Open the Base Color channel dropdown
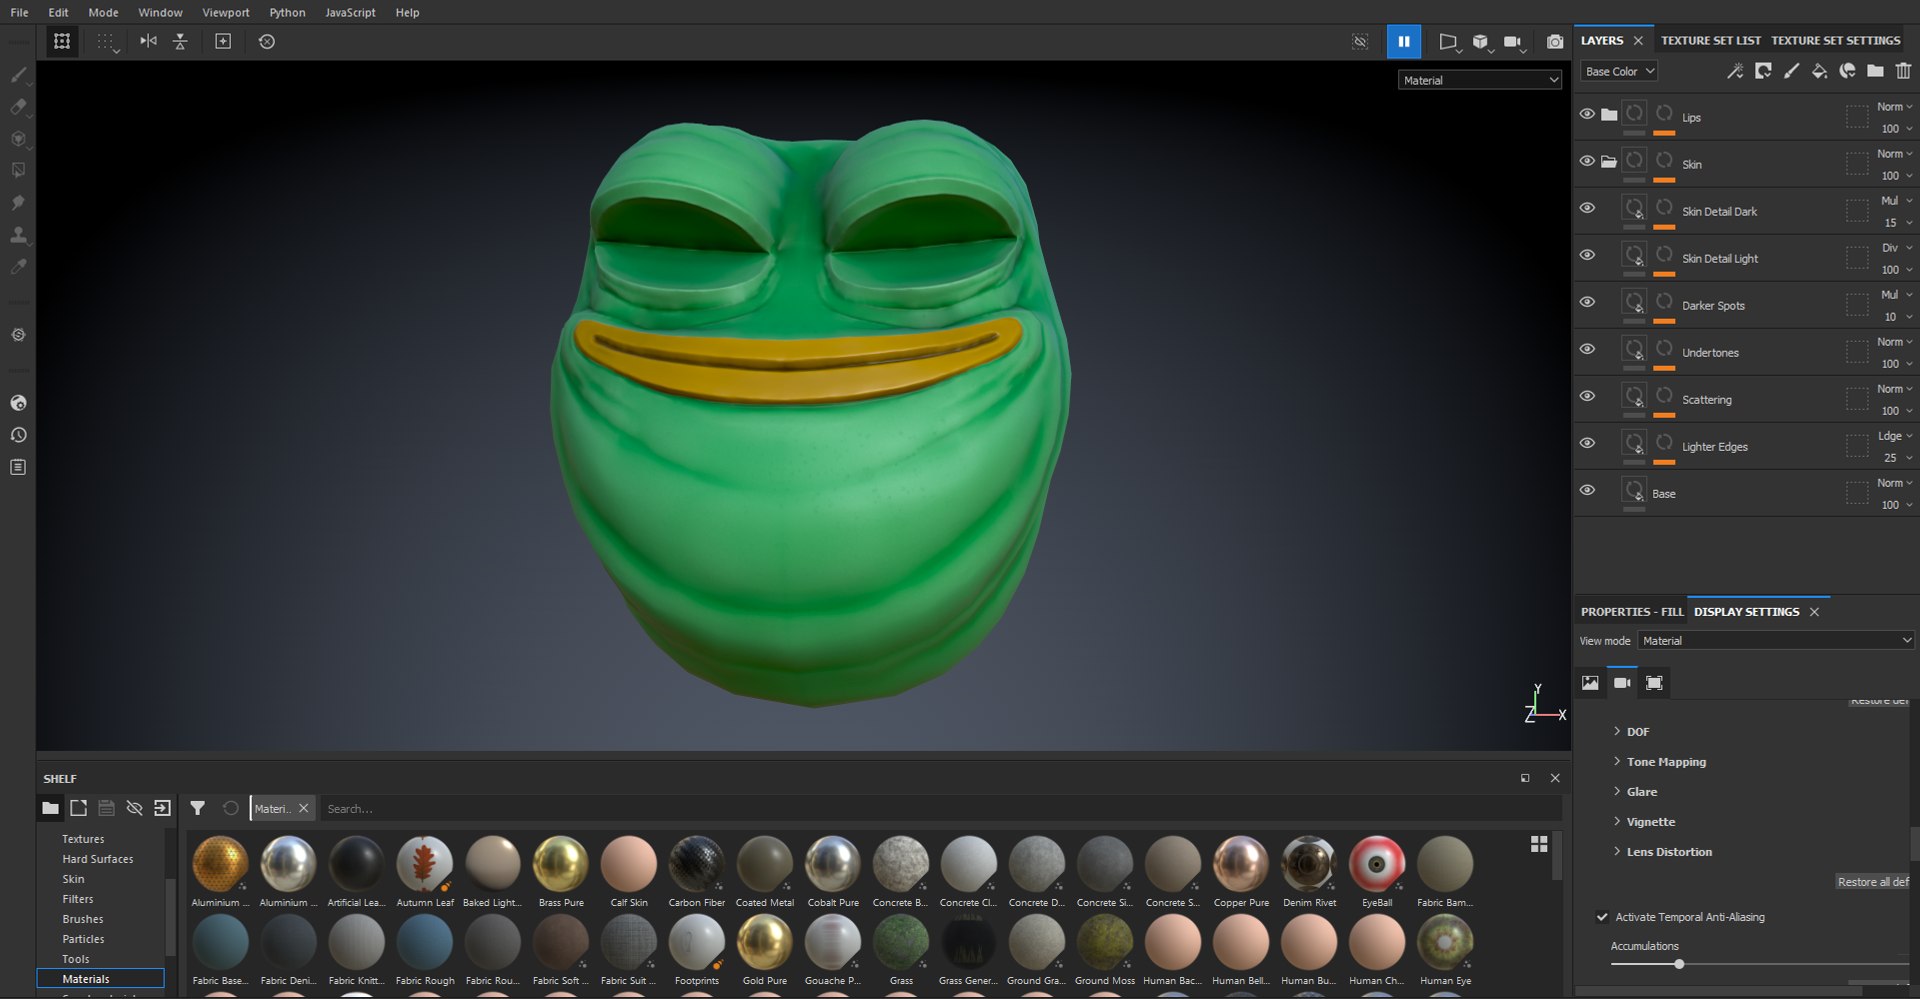This screenshot has height=999, width=1920. coord(1619,71)
